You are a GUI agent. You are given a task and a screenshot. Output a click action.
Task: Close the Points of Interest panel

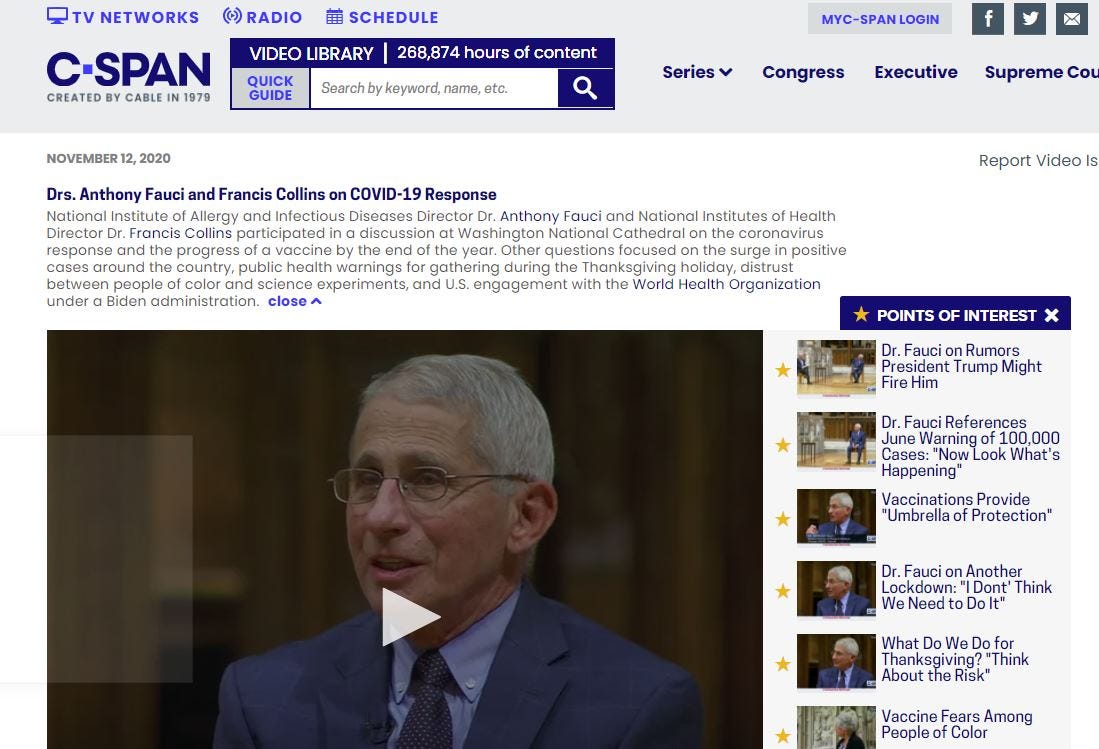tap(1051, 315)
